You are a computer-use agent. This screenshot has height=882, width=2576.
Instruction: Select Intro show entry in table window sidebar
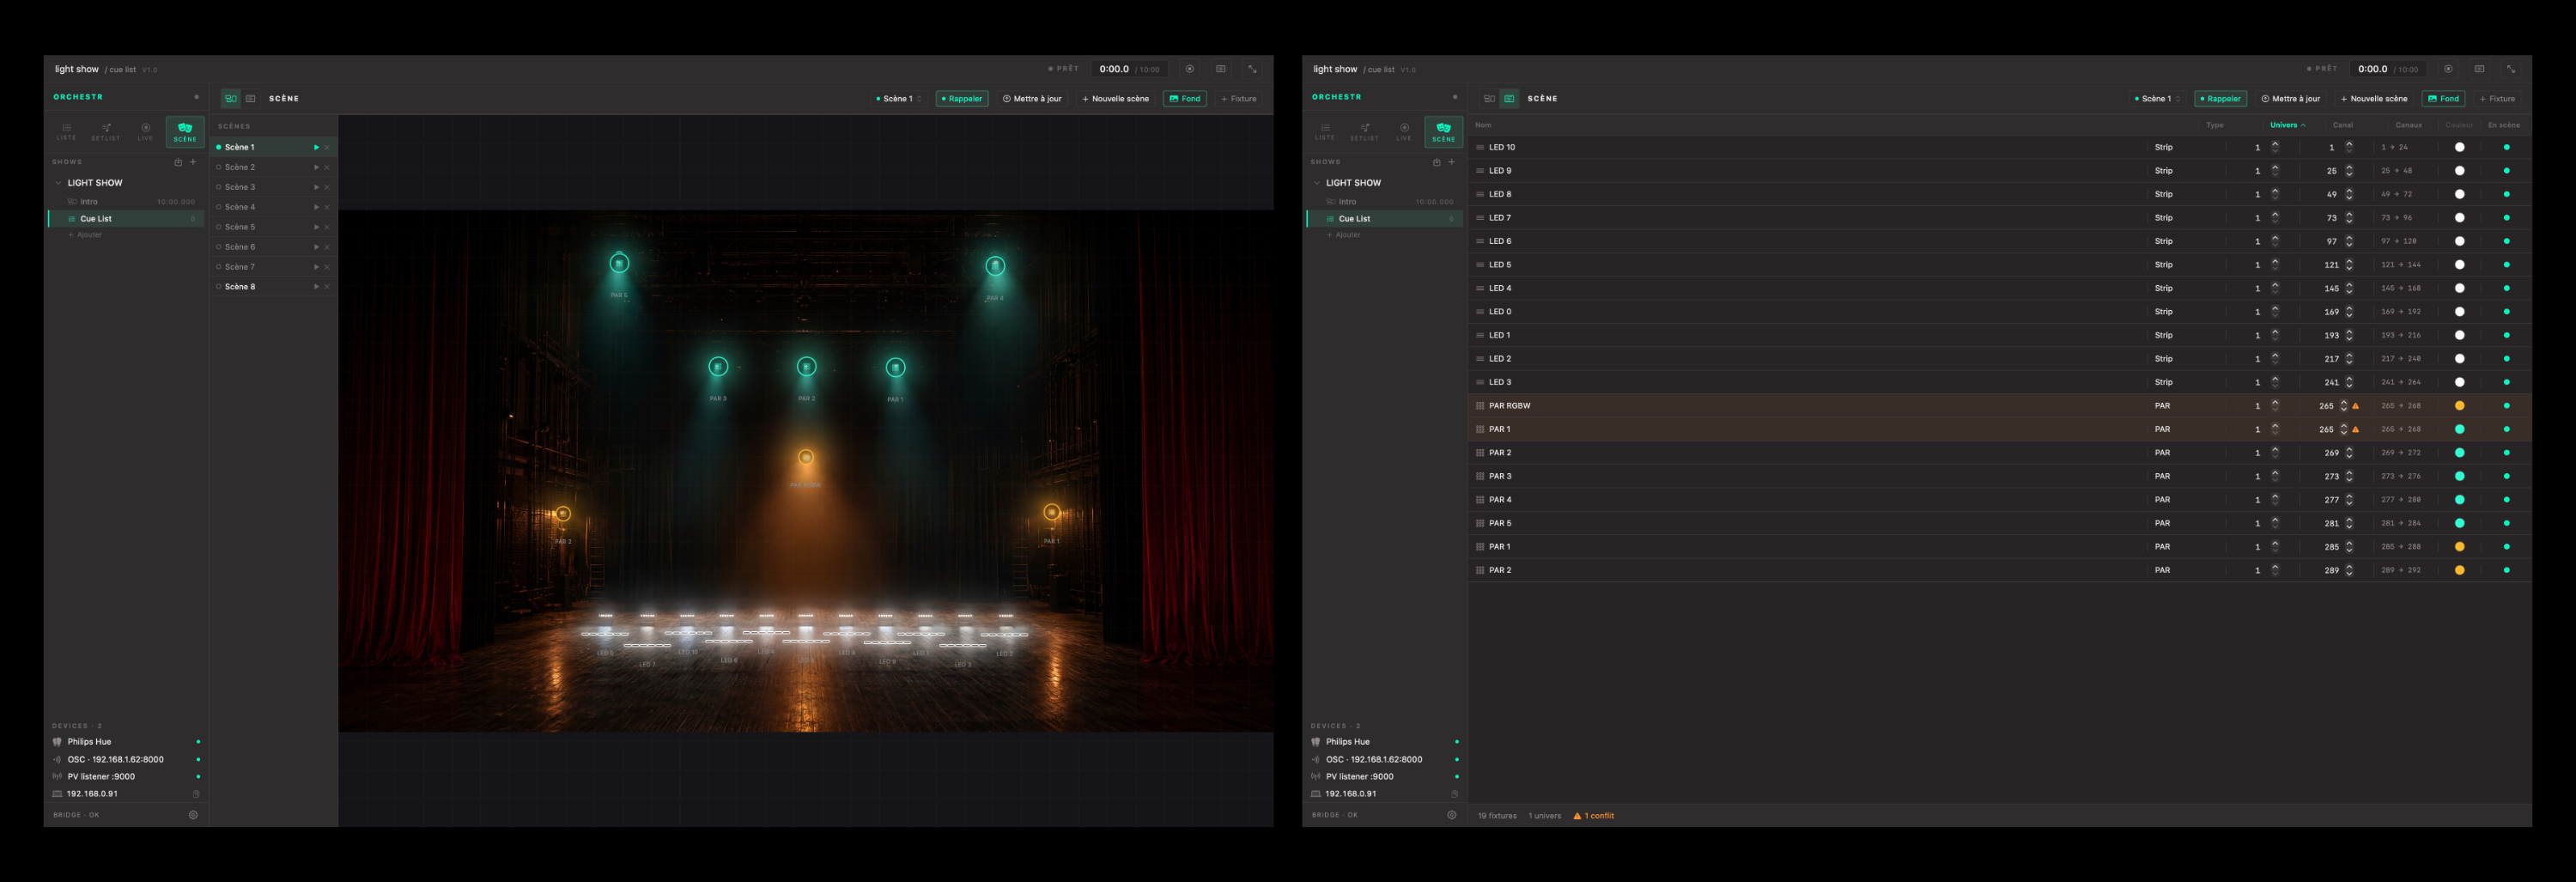[x=1385, y=202]
